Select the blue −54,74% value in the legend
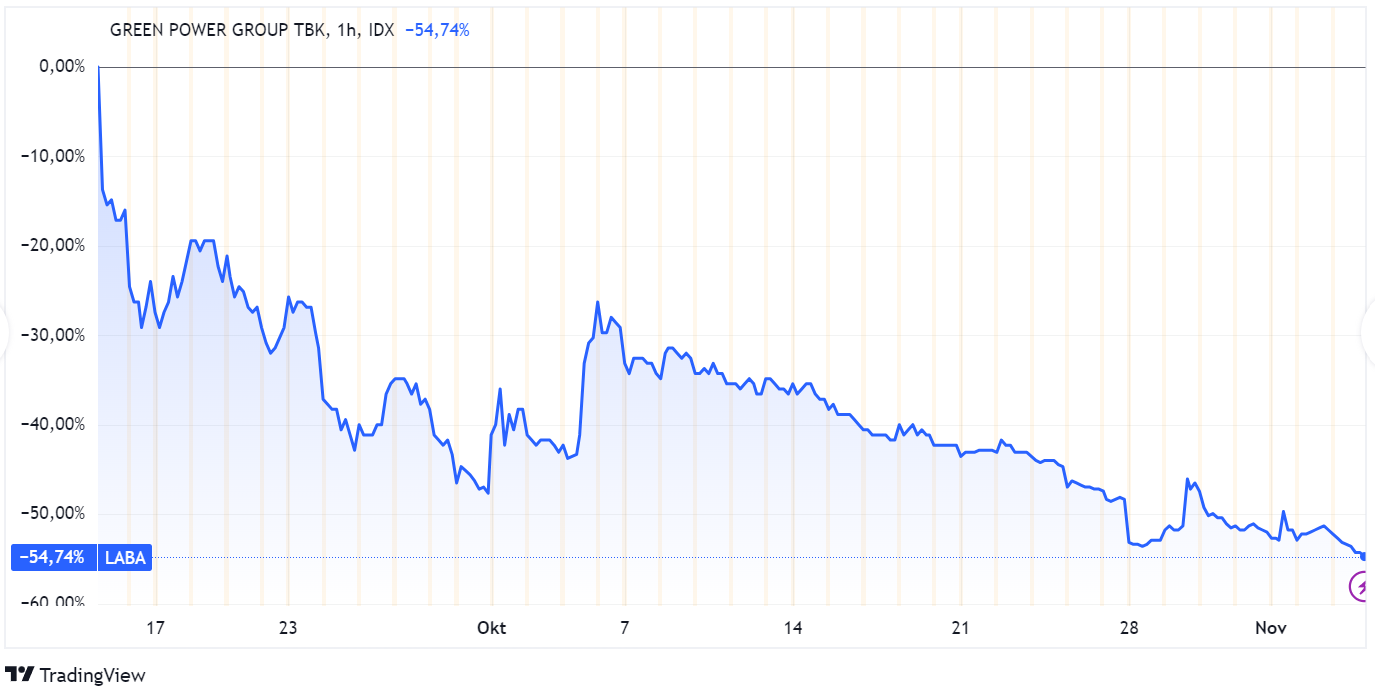Screen dimensions: 1375x688 pyautogui.click(x=437, y=30)
